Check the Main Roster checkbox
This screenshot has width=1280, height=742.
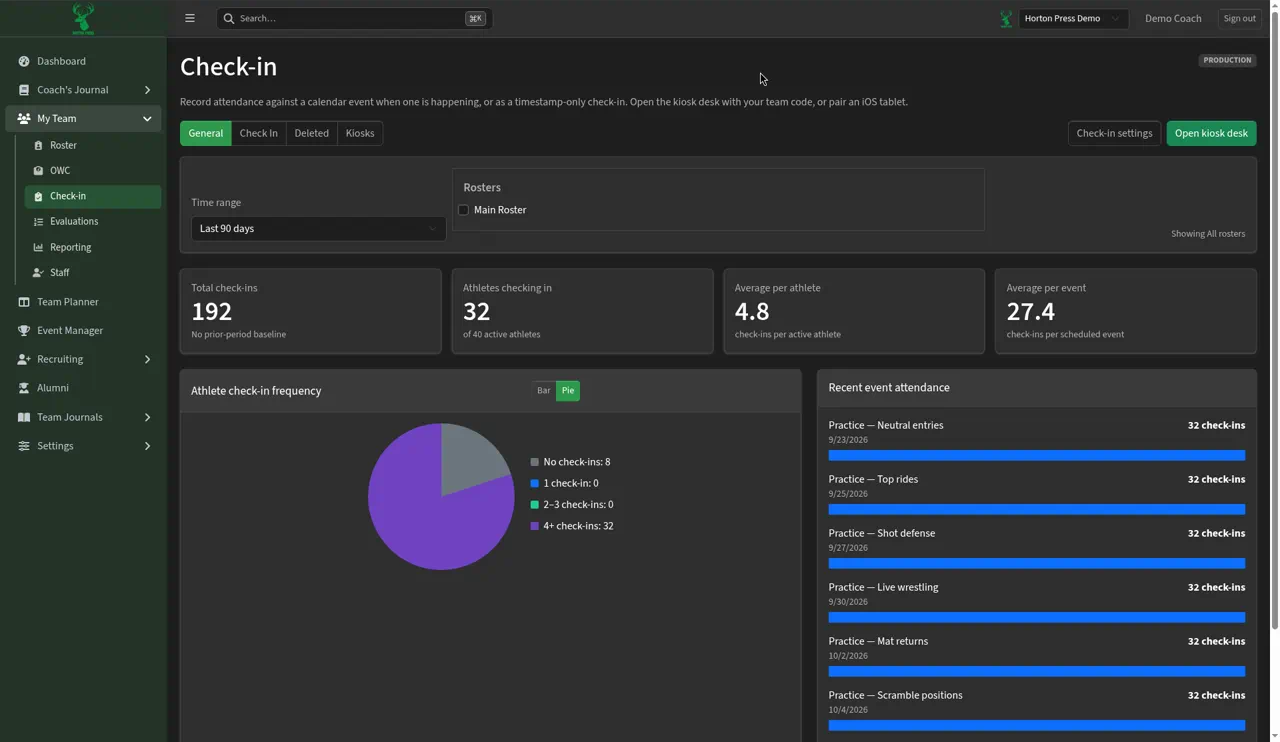click(x=463, y=210)
